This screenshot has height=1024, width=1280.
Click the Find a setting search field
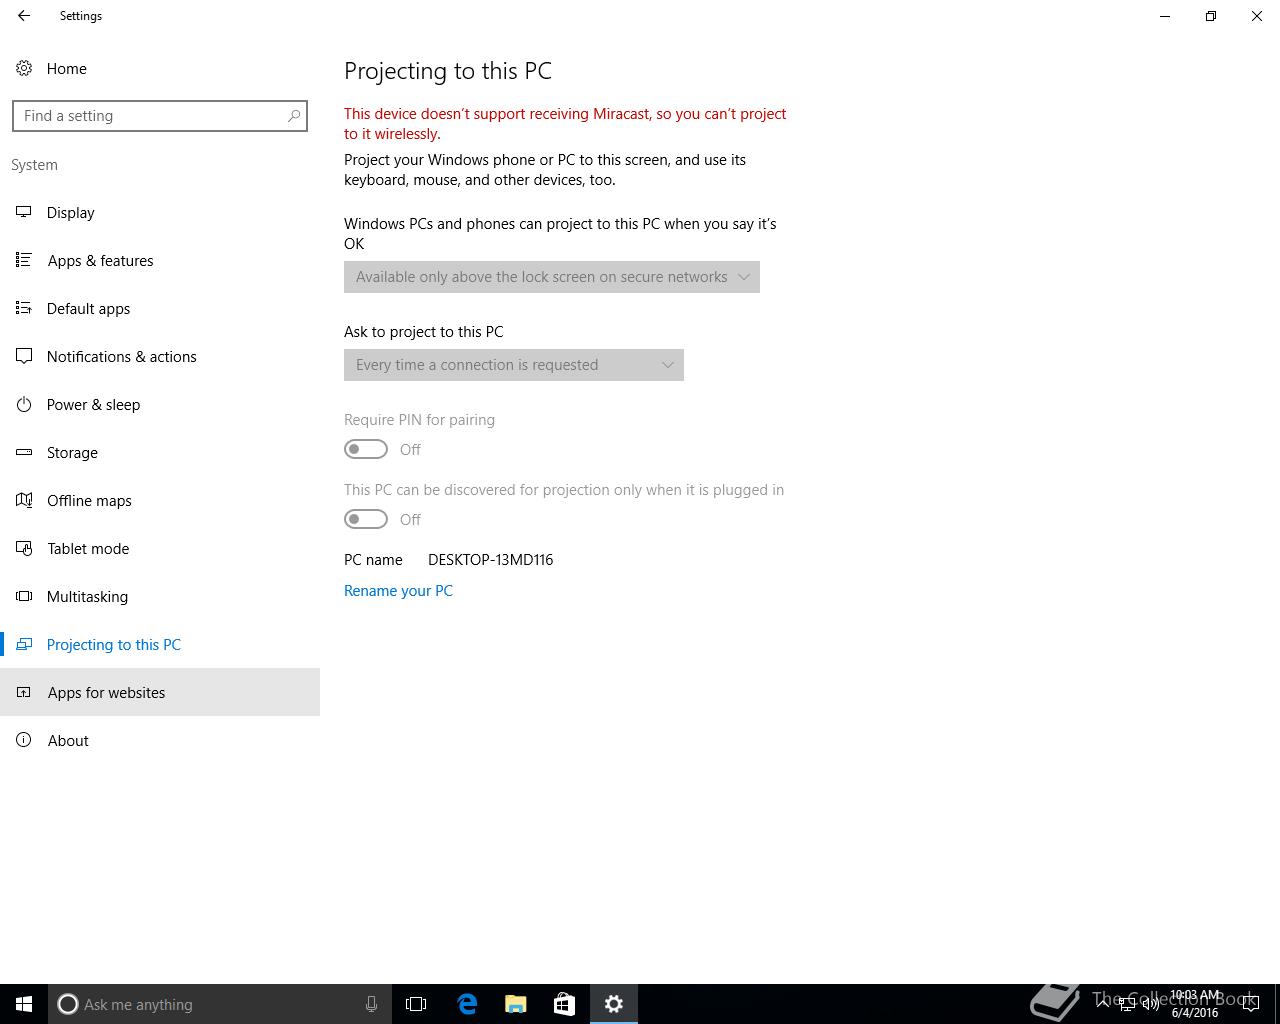160,116
